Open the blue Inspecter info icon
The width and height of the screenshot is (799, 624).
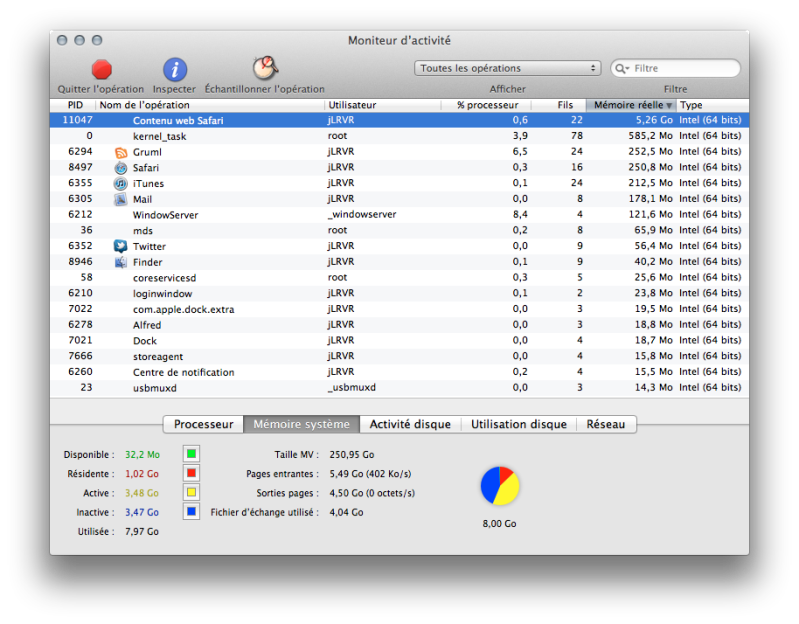coord(175,69)
